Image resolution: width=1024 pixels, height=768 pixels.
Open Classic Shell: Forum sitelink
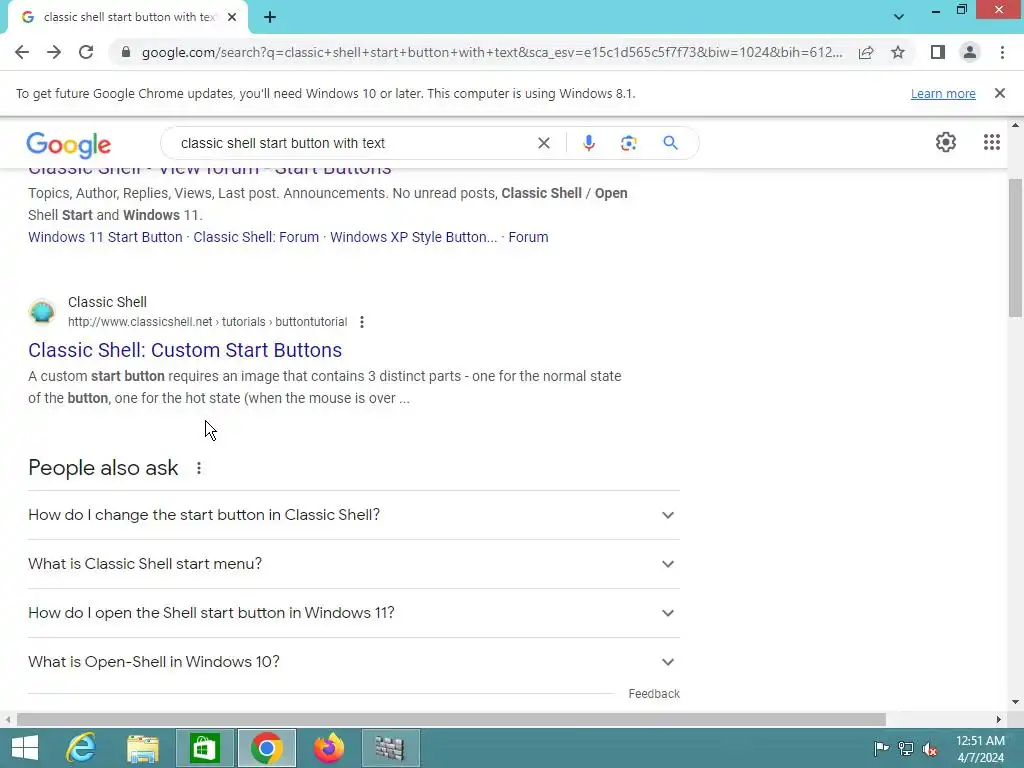click(x=256, y=237)
